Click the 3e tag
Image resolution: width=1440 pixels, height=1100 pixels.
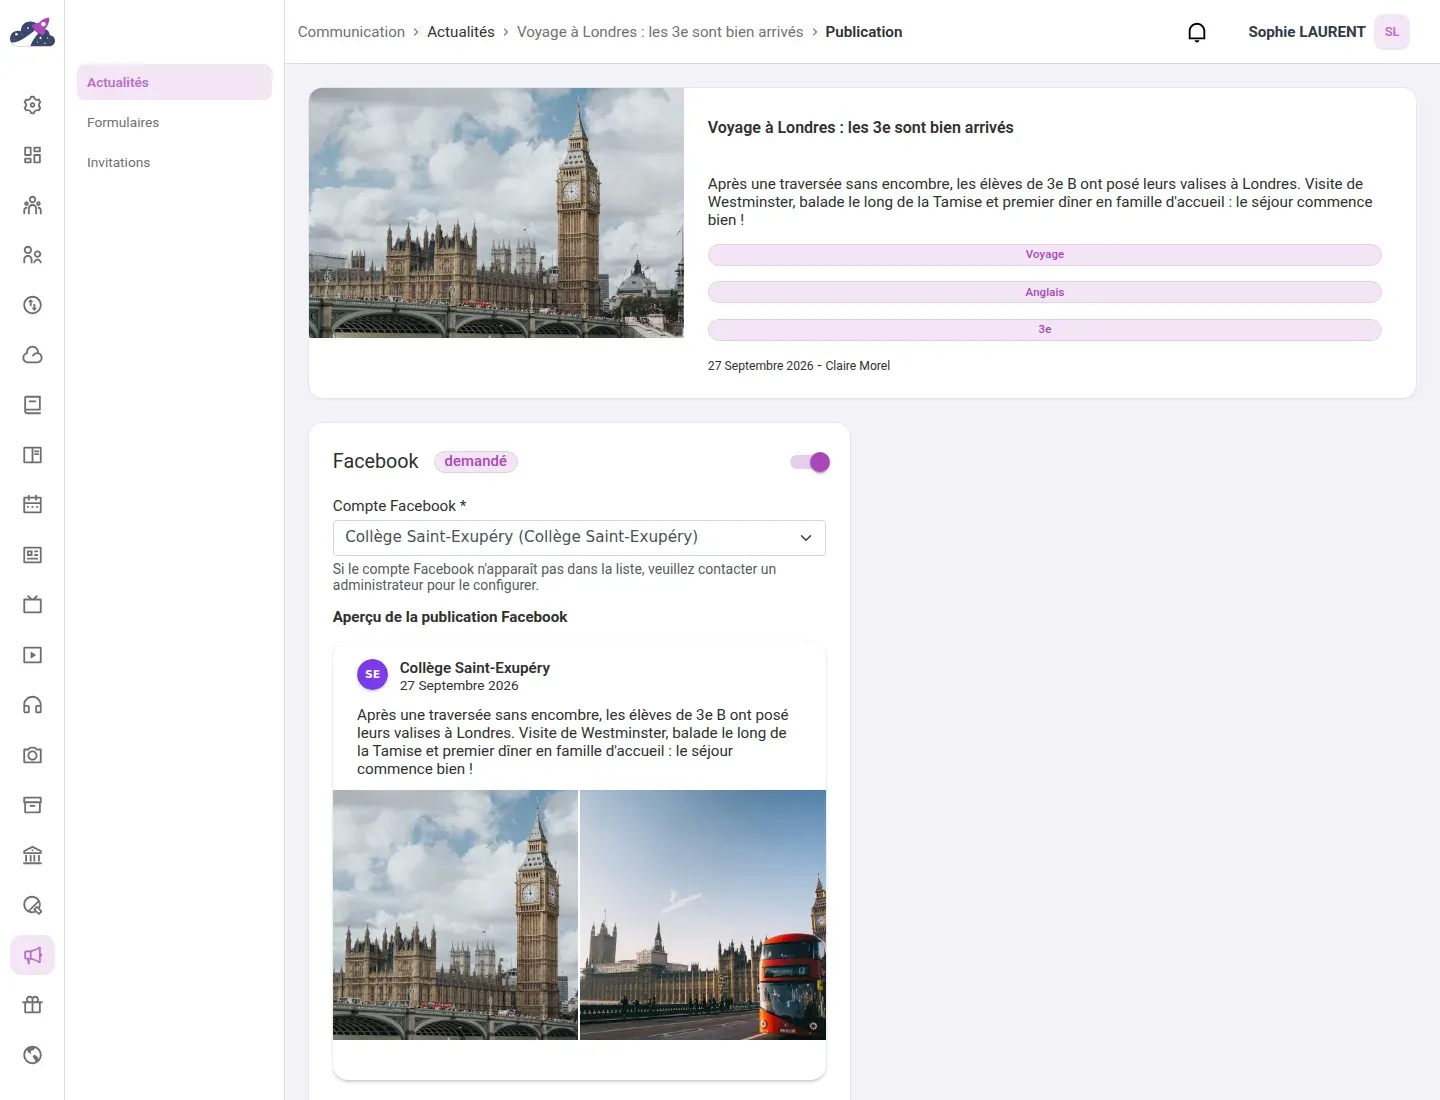pyautogui.click(x=1044, y=330)
